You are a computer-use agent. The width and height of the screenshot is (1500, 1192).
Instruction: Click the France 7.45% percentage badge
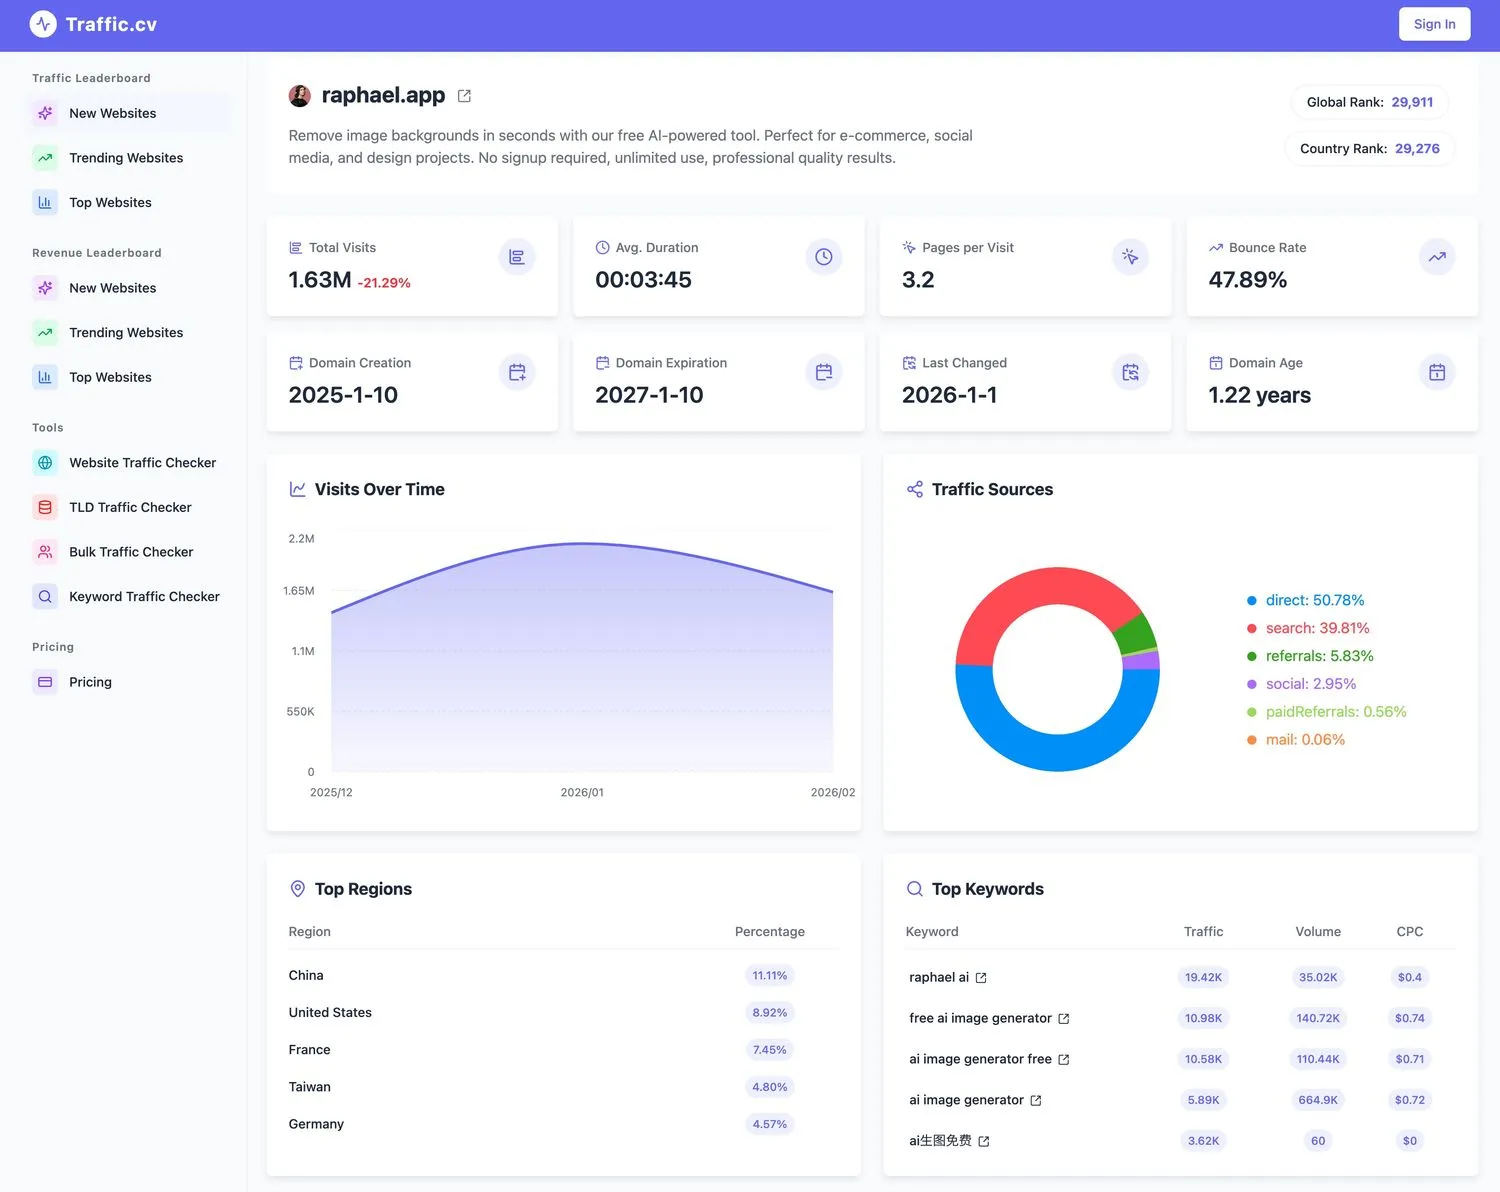point(769,1050)
